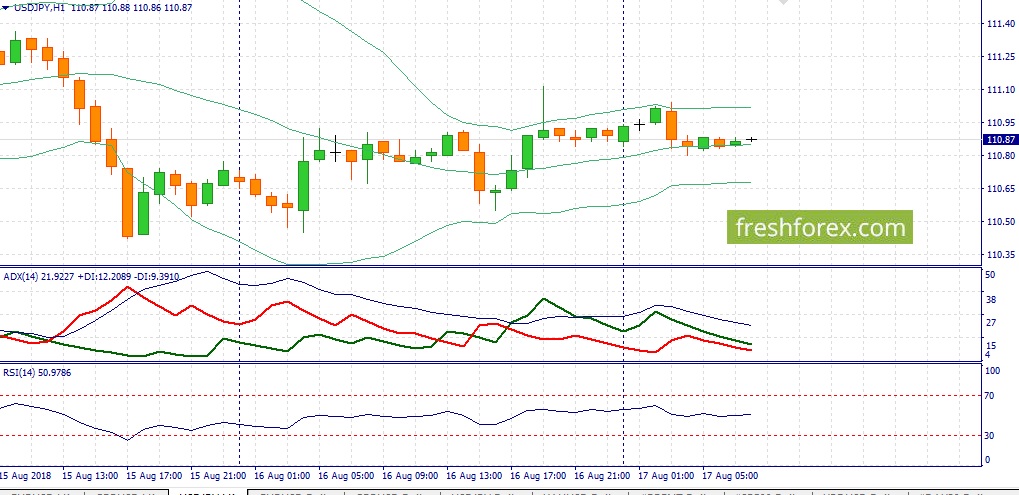
Task: Click the 70 level on RSI scale
Action: tap(988, 395)
